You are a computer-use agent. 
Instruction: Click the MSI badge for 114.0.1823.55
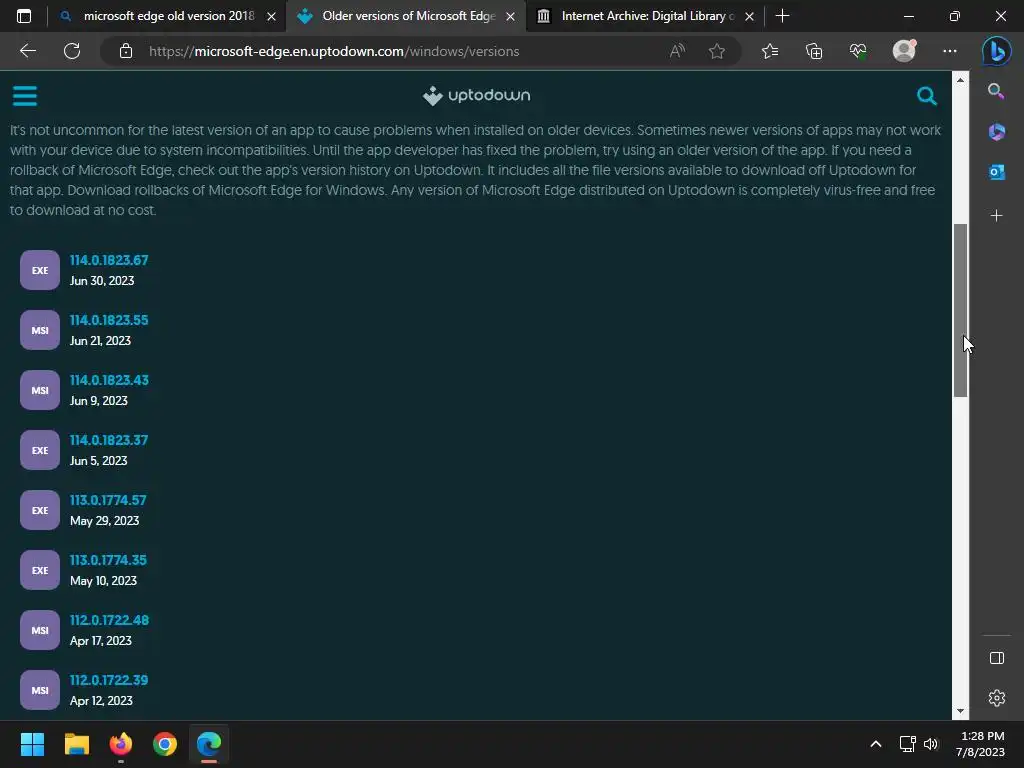[x=40, y=330]
